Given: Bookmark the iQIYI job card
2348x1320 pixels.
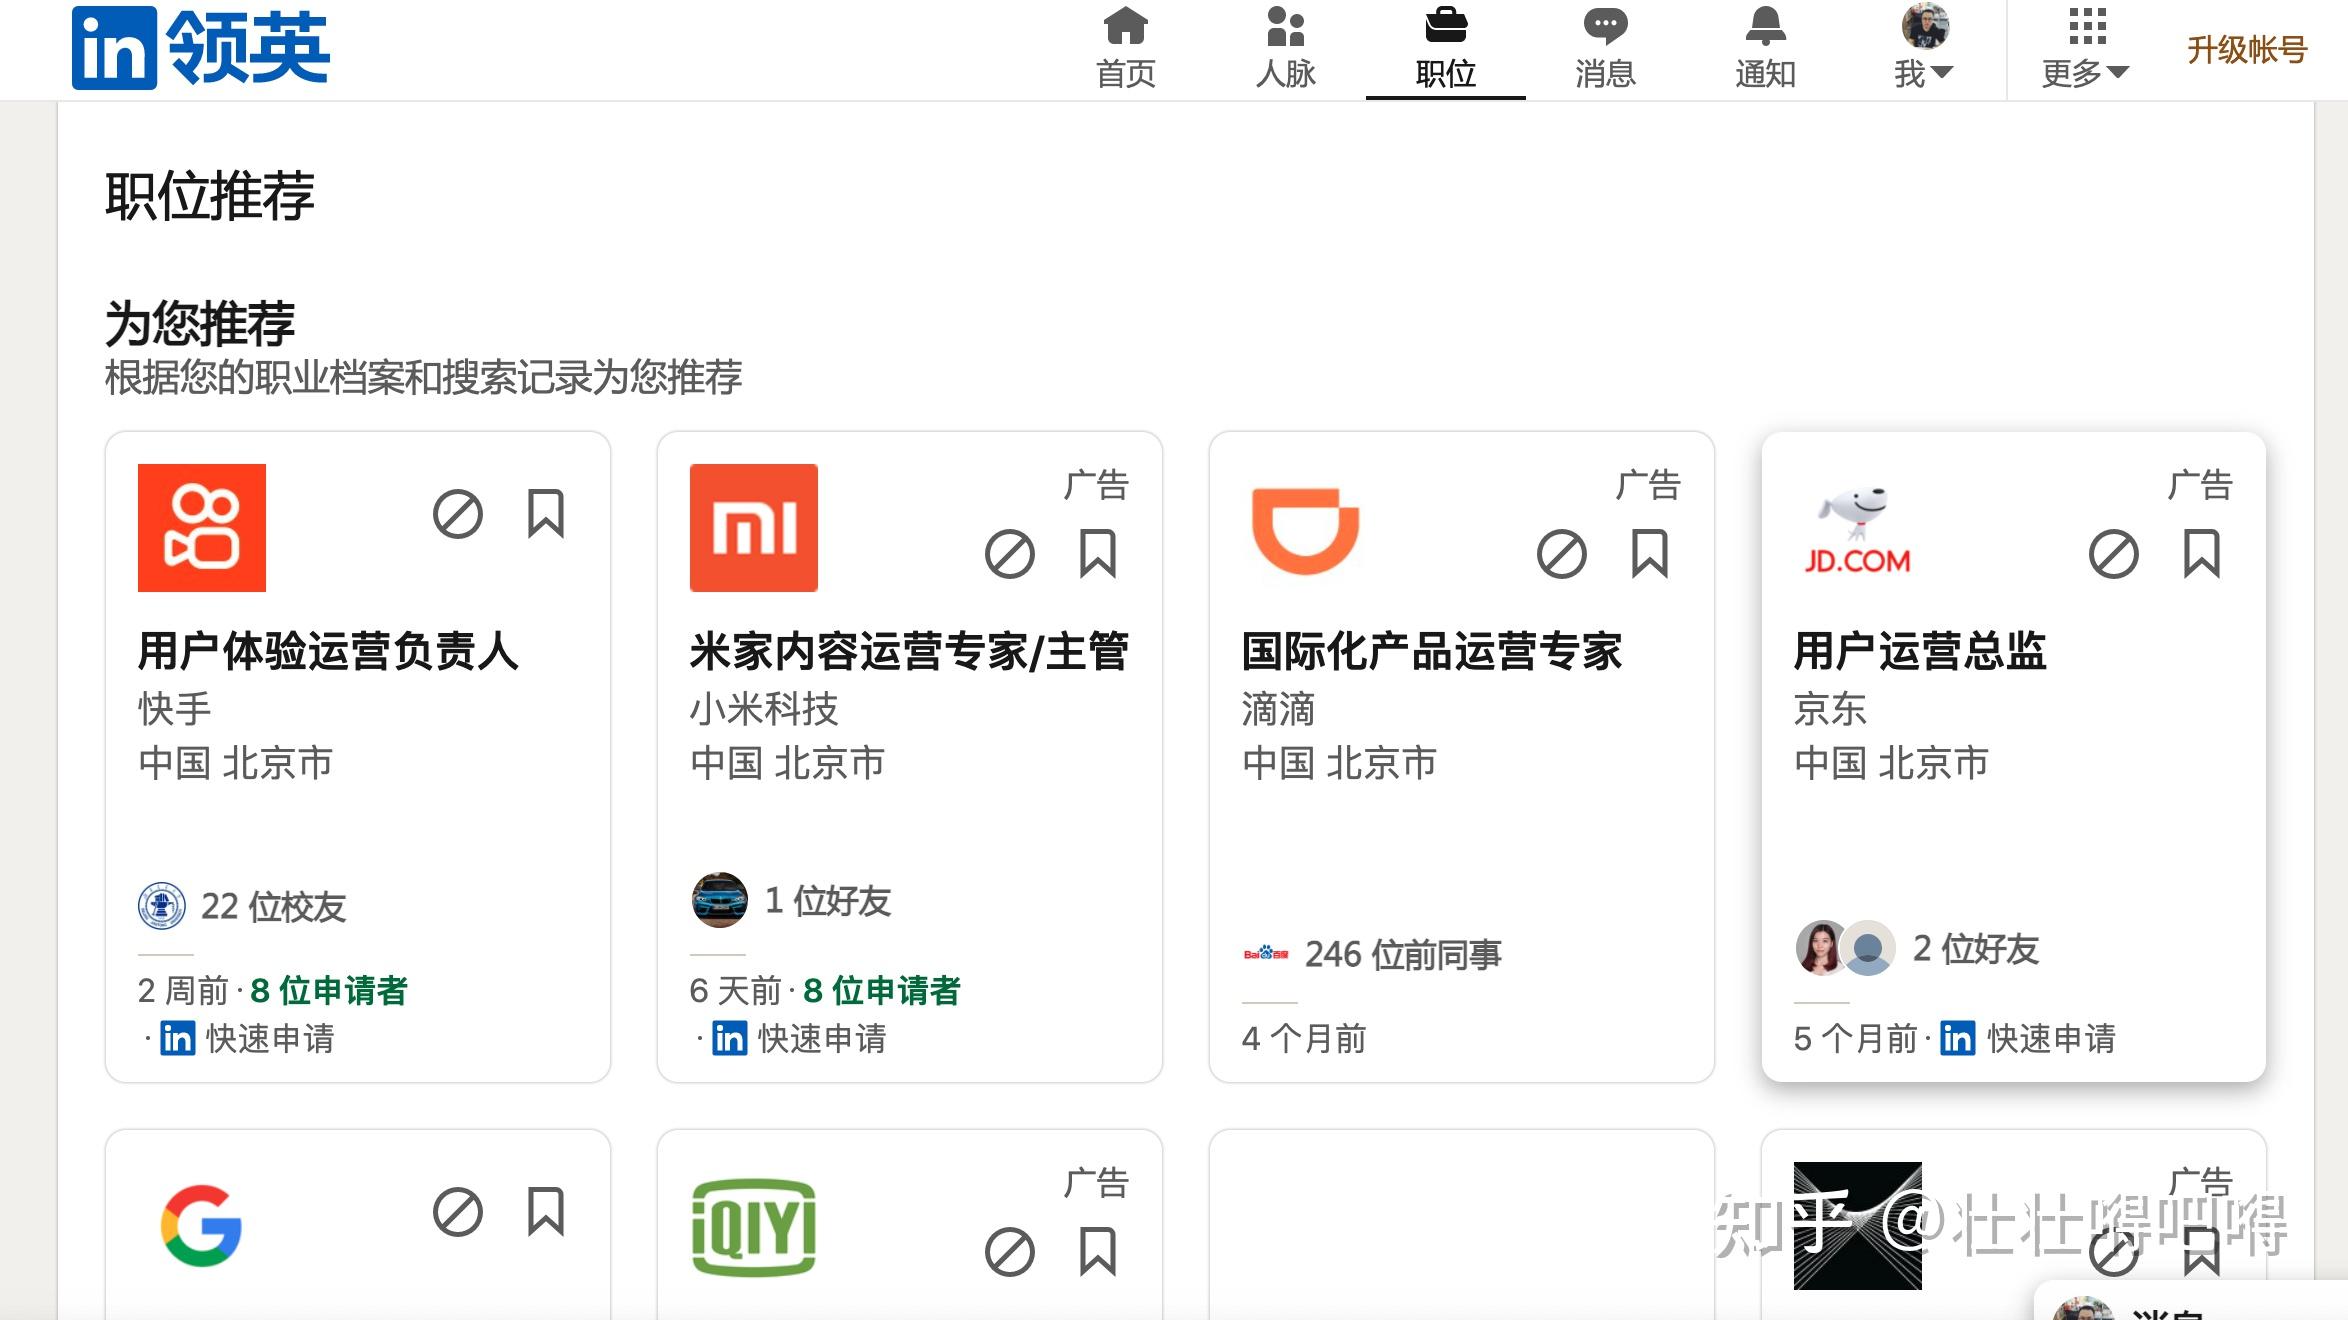Looking at the screenshot, I should click(x=1098, y=1252).
